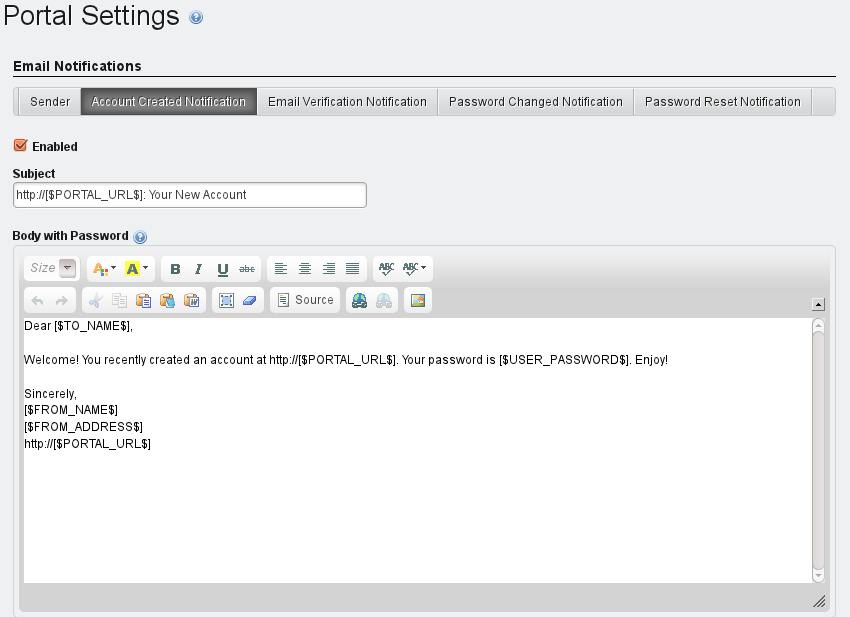The width and height of the screenshot is (850, 617).
Task: Click the editor resize handle
Action: tap(819, 601)
